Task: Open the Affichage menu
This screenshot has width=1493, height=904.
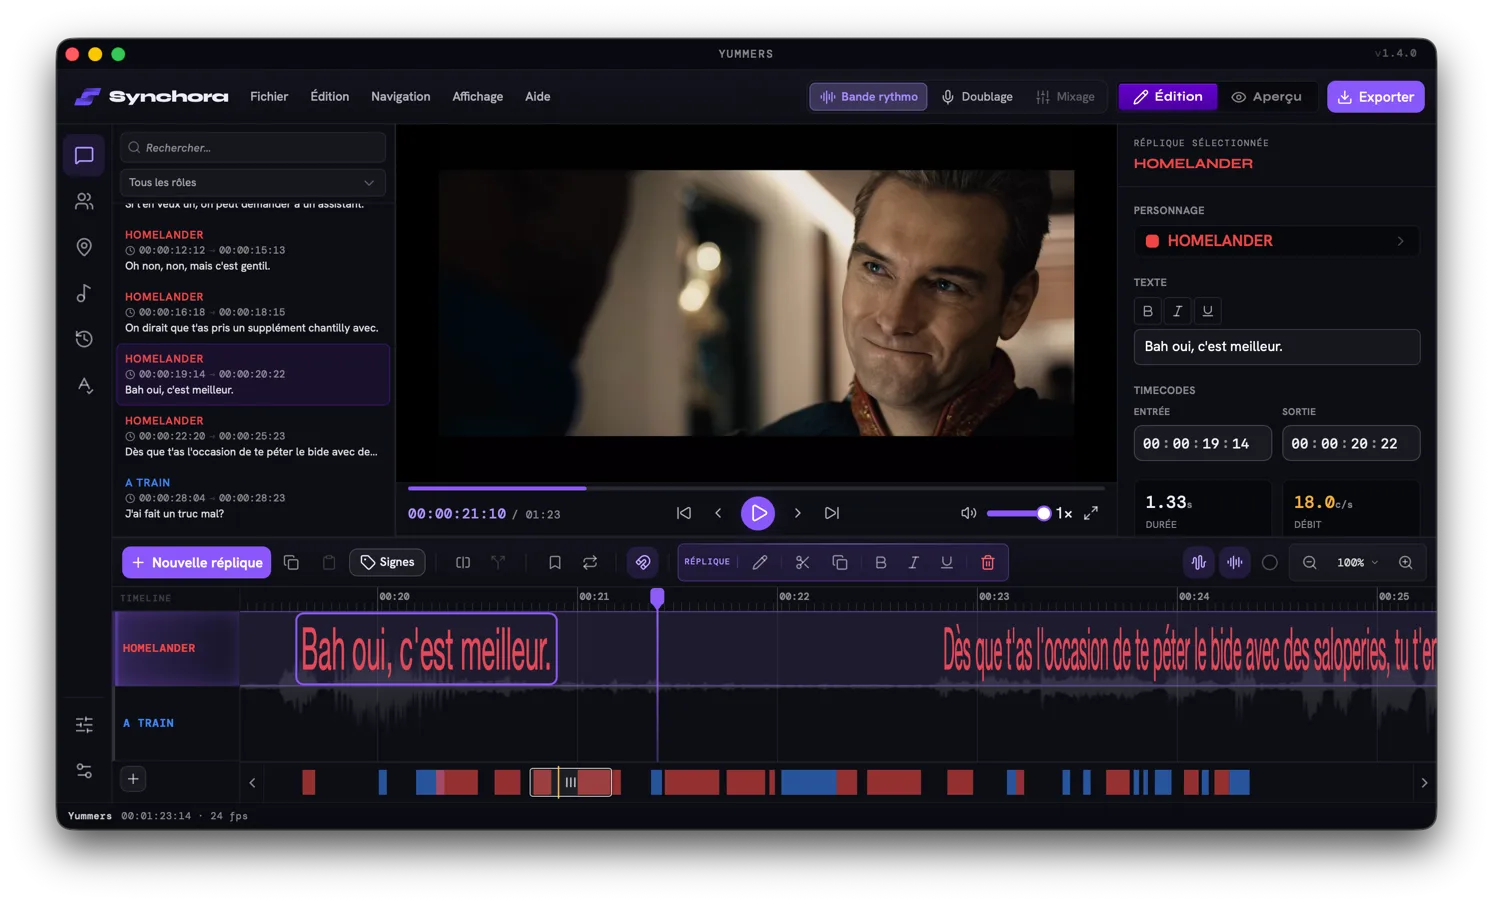Action: [x=478, y=97]
